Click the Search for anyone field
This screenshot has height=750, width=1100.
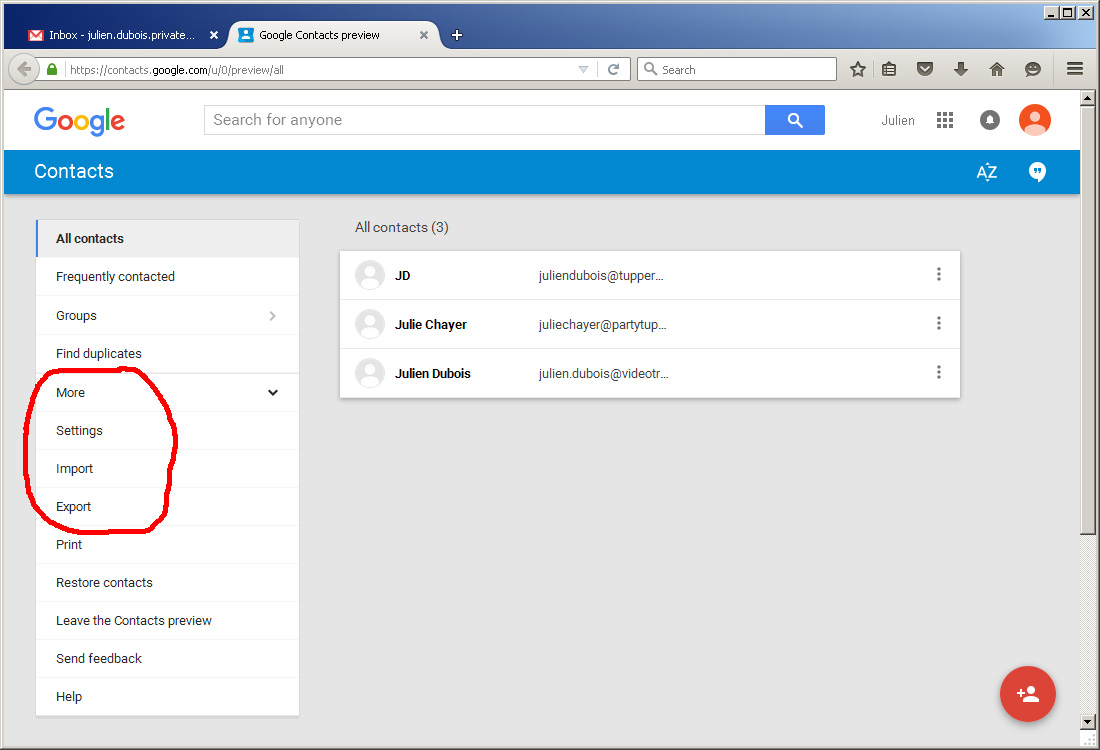tap(484, 120)
